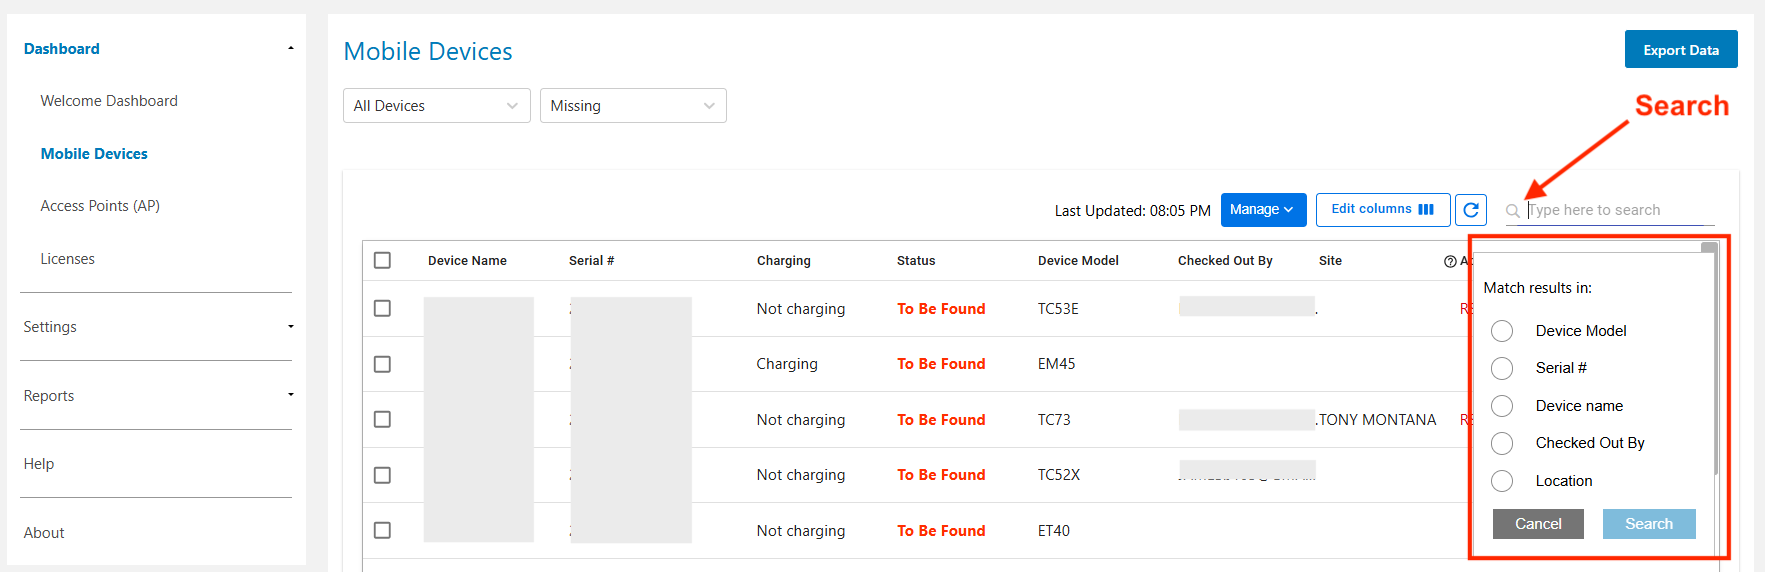Open Edit columns with the columns icon

click(x=1382, y=209)
